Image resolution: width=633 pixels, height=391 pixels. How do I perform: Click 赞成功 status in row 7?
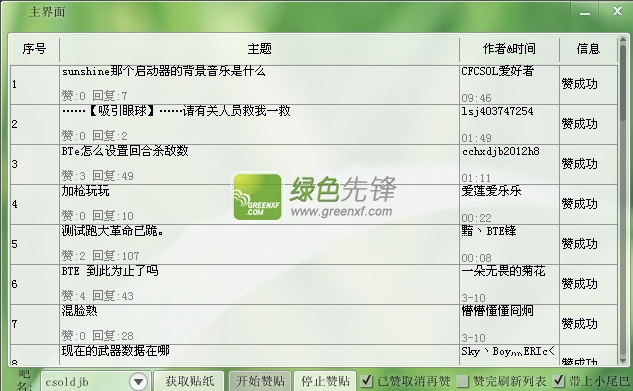click(x=579, y=324)
